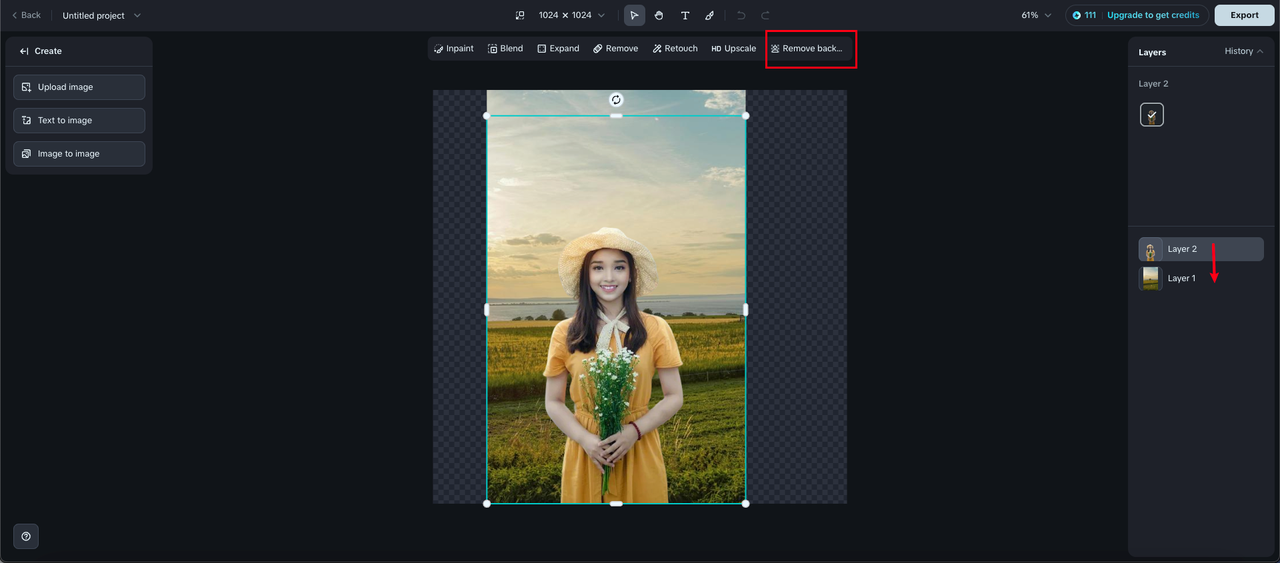Click the right edge resize handle
The height and width of the screenshot is (563, 1280).
point(745,310)
